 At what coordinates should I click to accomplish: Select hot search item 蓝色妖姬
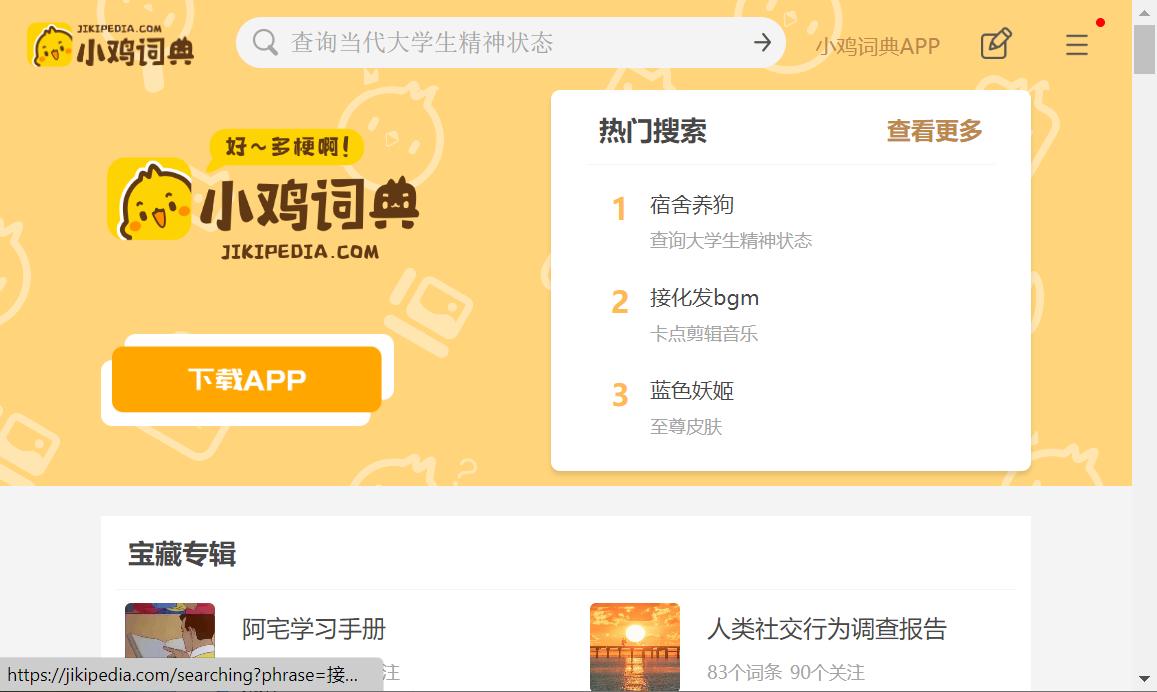pyautogui.click(x=692, y=391)
